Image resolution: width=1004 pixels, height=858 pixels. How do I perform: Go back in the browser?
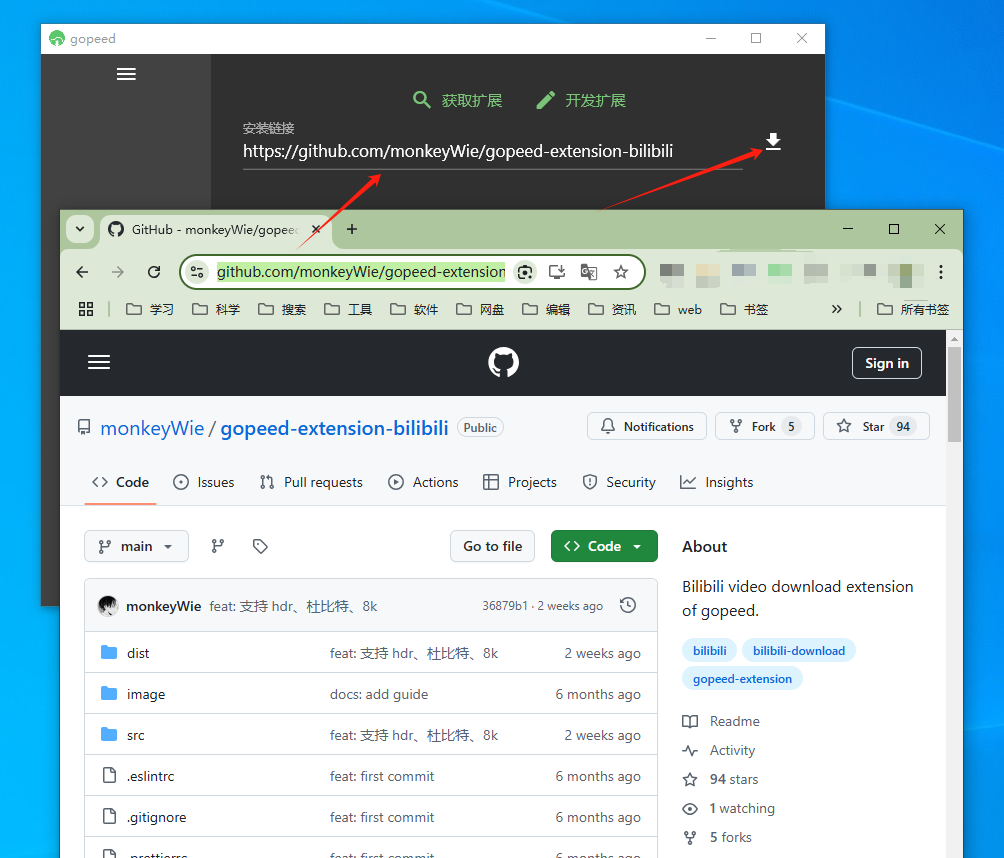click(x=82, y=272)
